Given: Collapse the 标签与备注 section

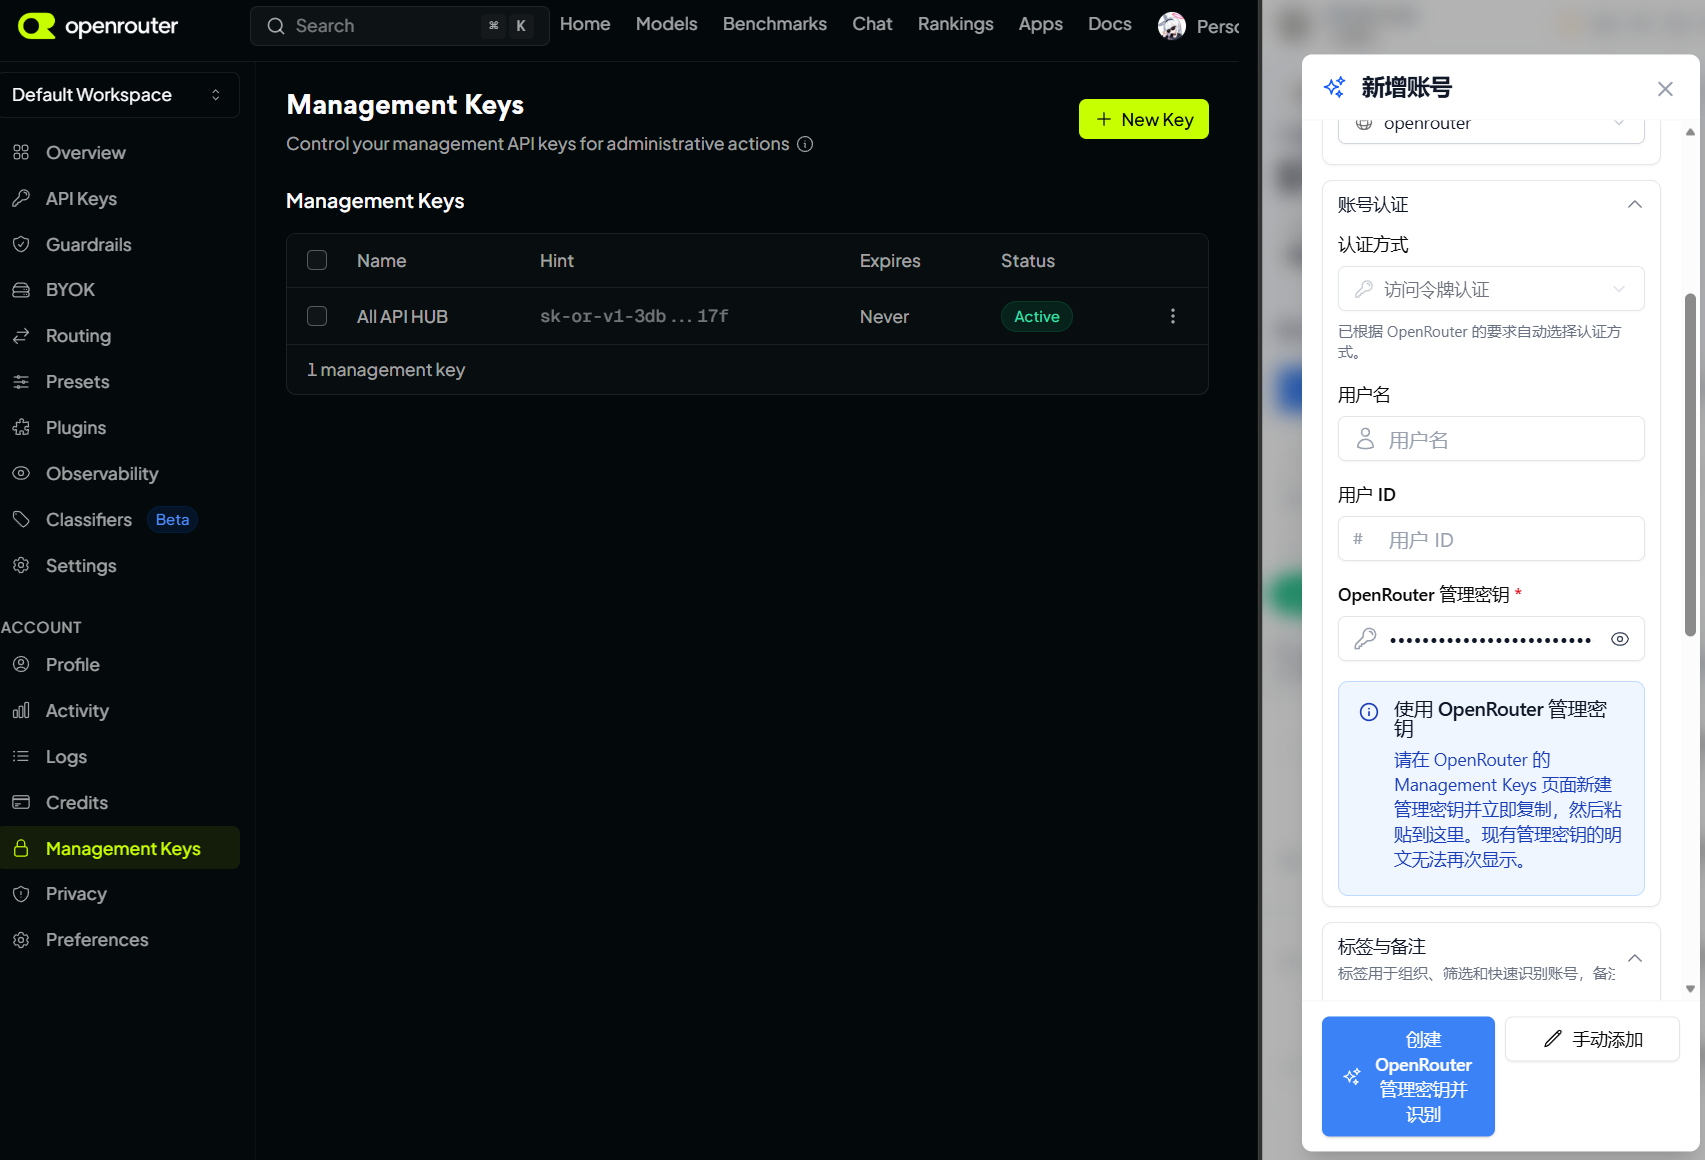Looking at the screenshot, I should click(1635, 958).
